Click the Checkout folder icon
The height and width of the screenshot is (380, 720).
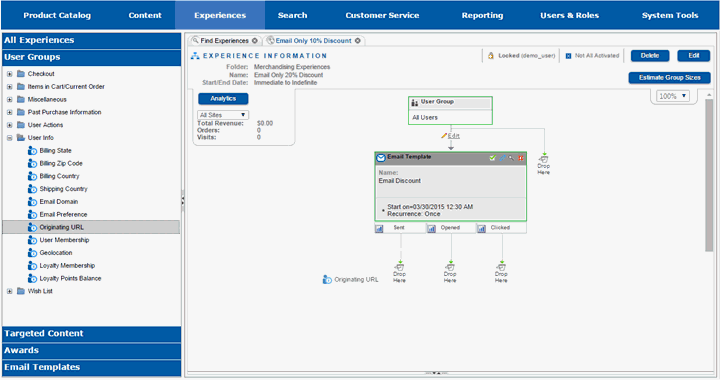click(x=21, y=73)
